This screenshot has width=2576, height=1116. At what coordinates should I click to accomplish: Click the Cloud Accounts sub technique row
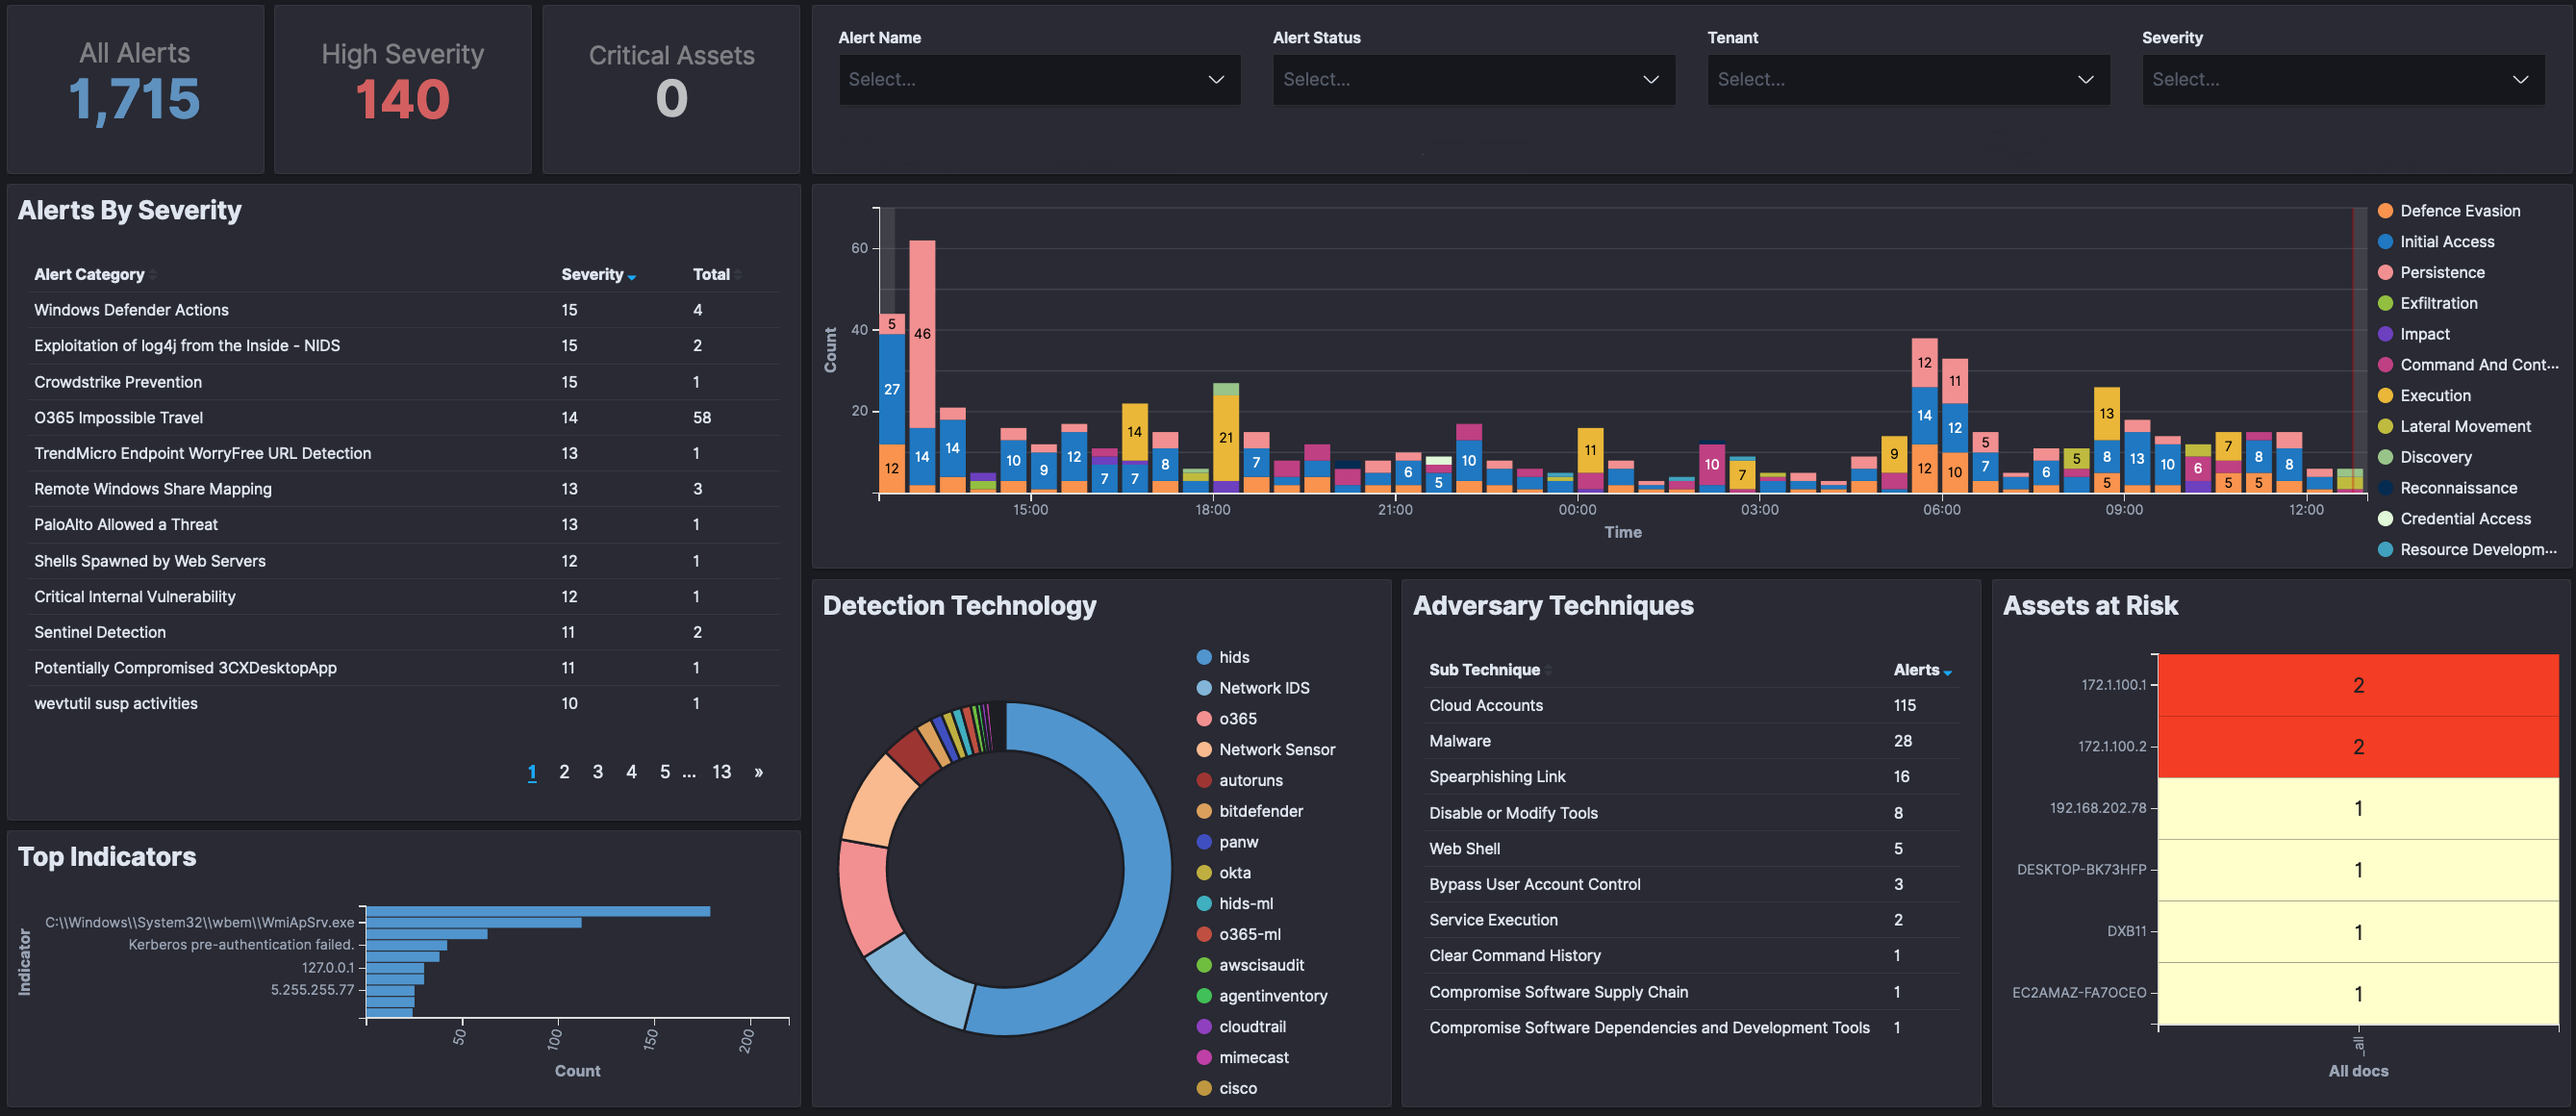tap(1485, 706)
